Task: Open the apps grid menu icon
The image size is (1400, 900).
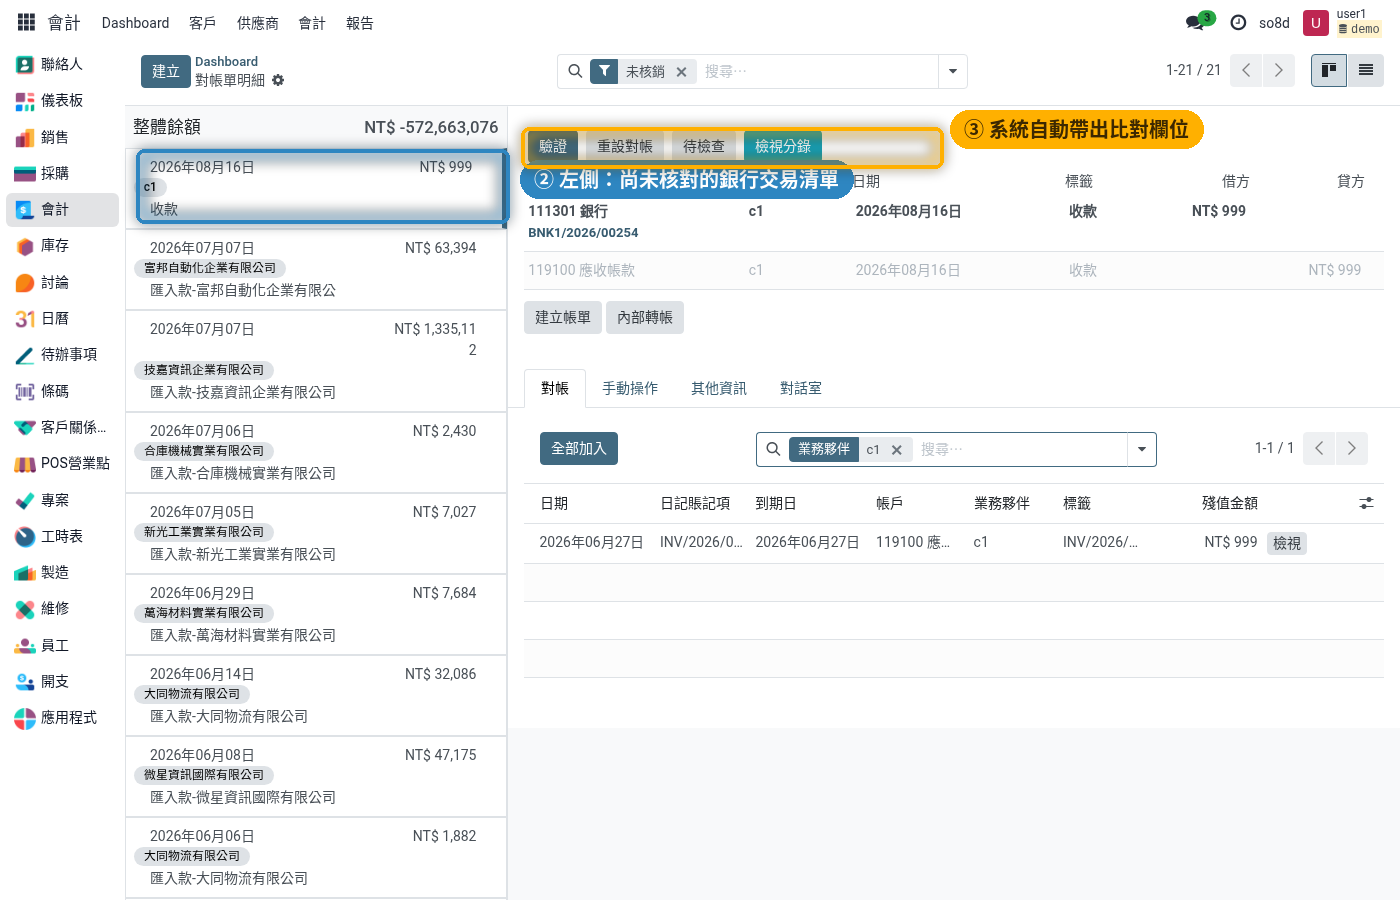Action: 27,22
